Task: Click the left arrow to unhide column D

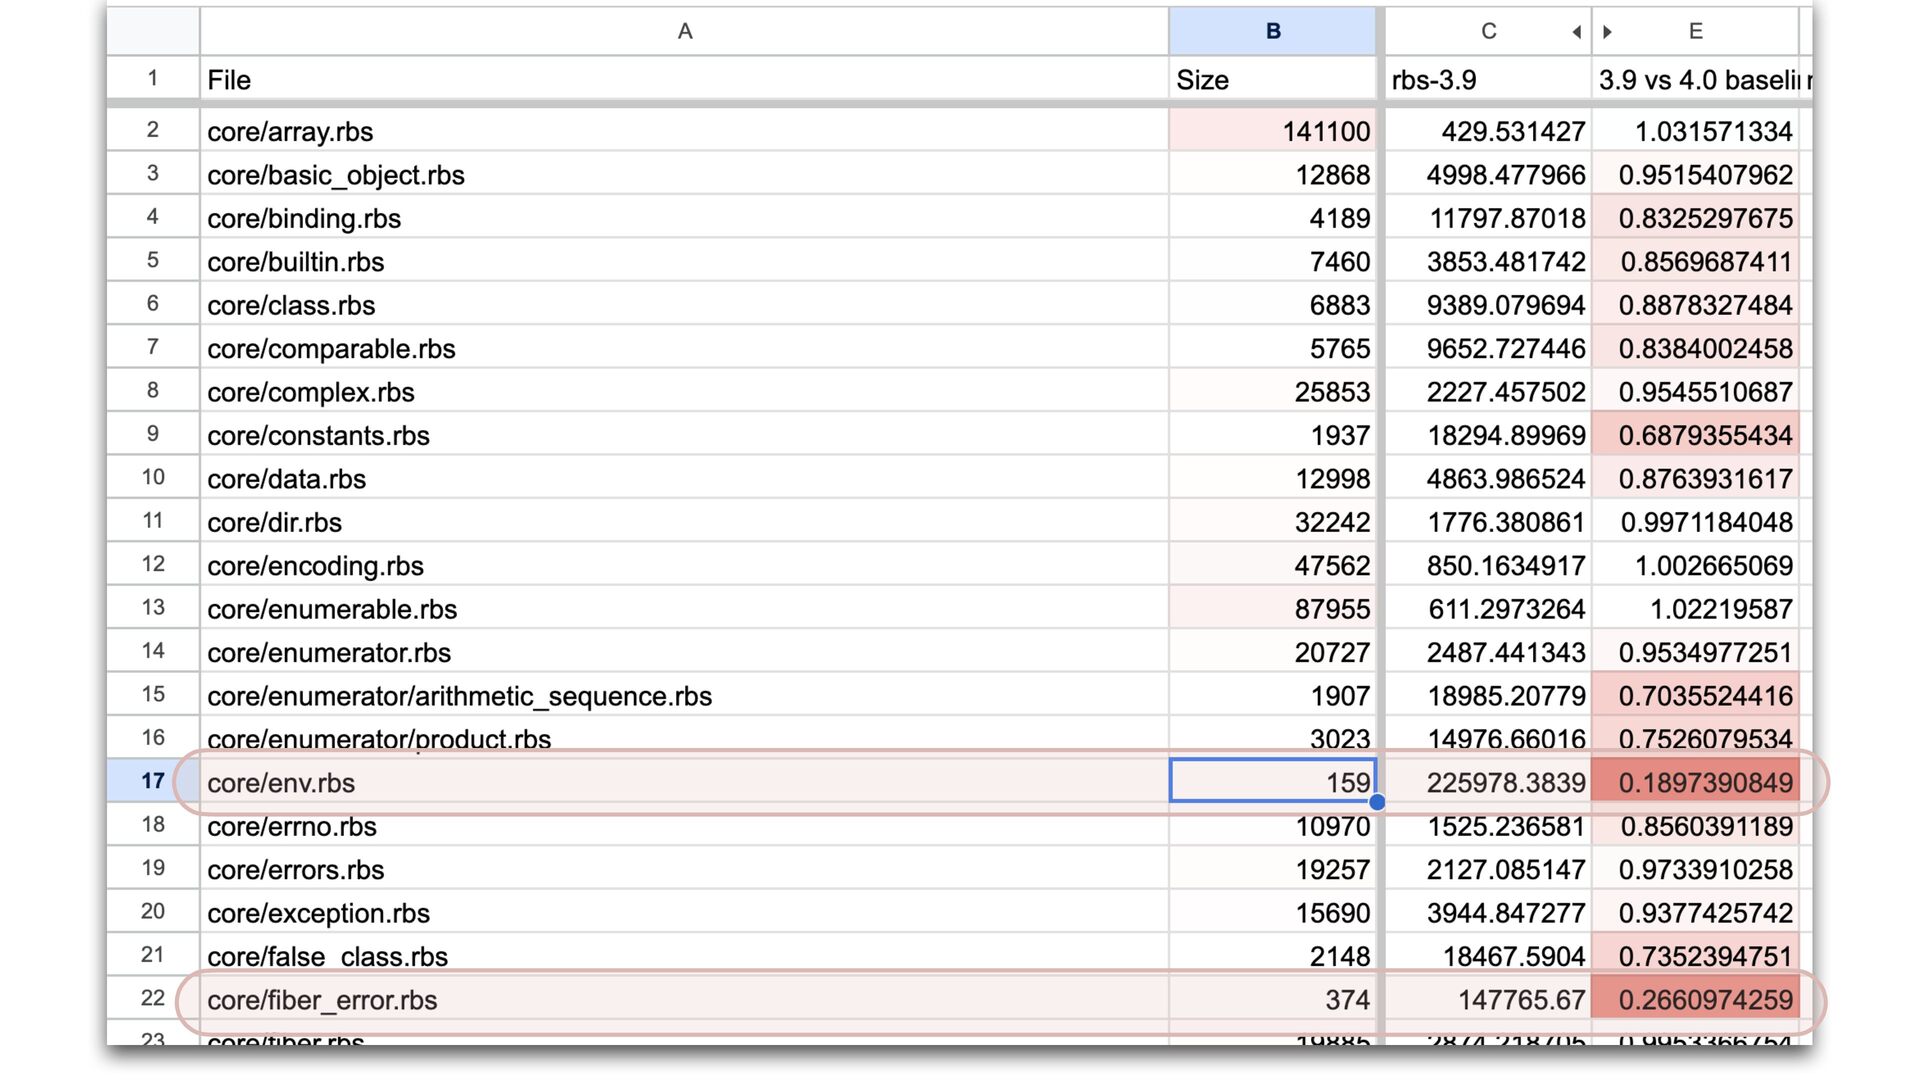Action: click(x=1576, y=32)
